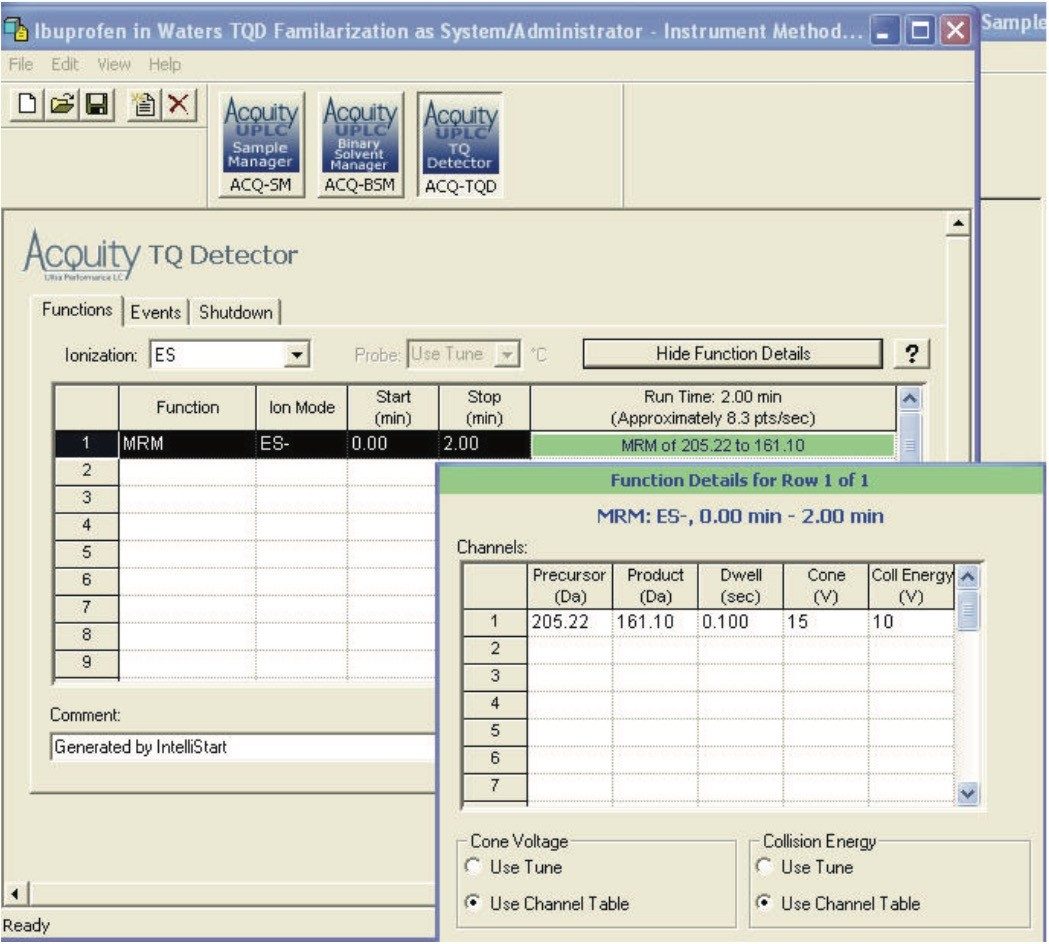The height and width of the screenshot is (944, 1049).
Task: Click the channels table scrollbar thumb
Action: (967, 611)
